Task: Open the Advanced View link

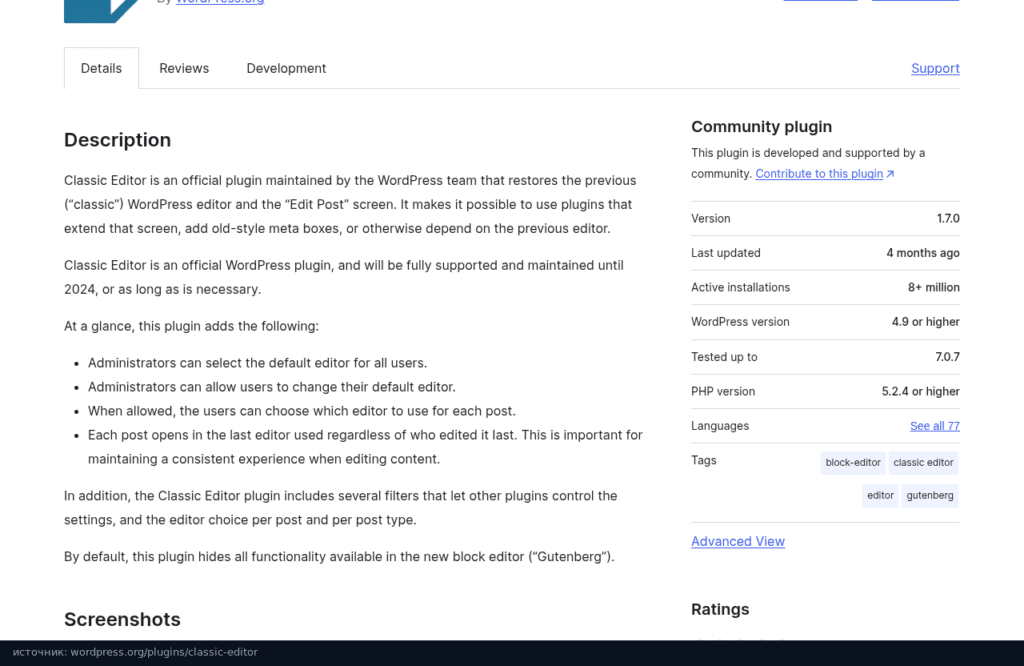Action: [738, 541]
